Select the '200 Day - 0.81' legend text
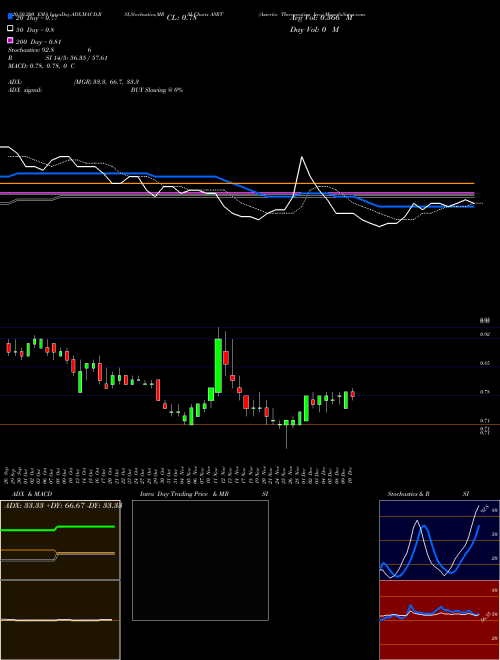Viewport: 500px width, 660px height. click(39, 42)
